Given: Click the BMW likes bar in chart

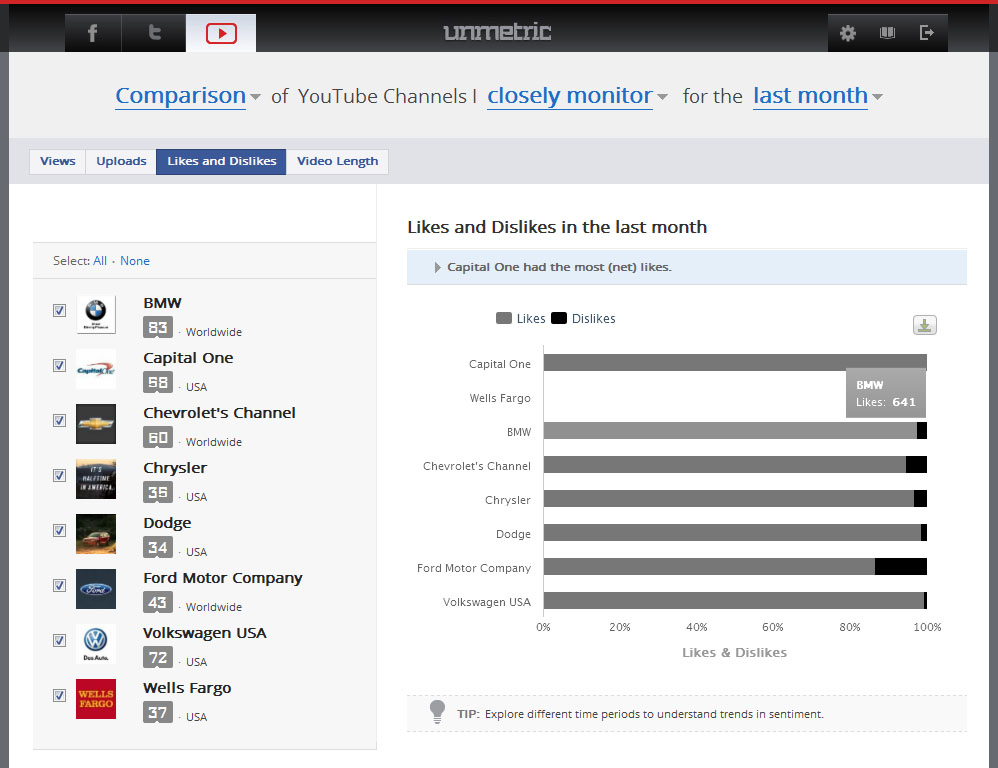Looking at the screenshot, I should coord(730,431).
